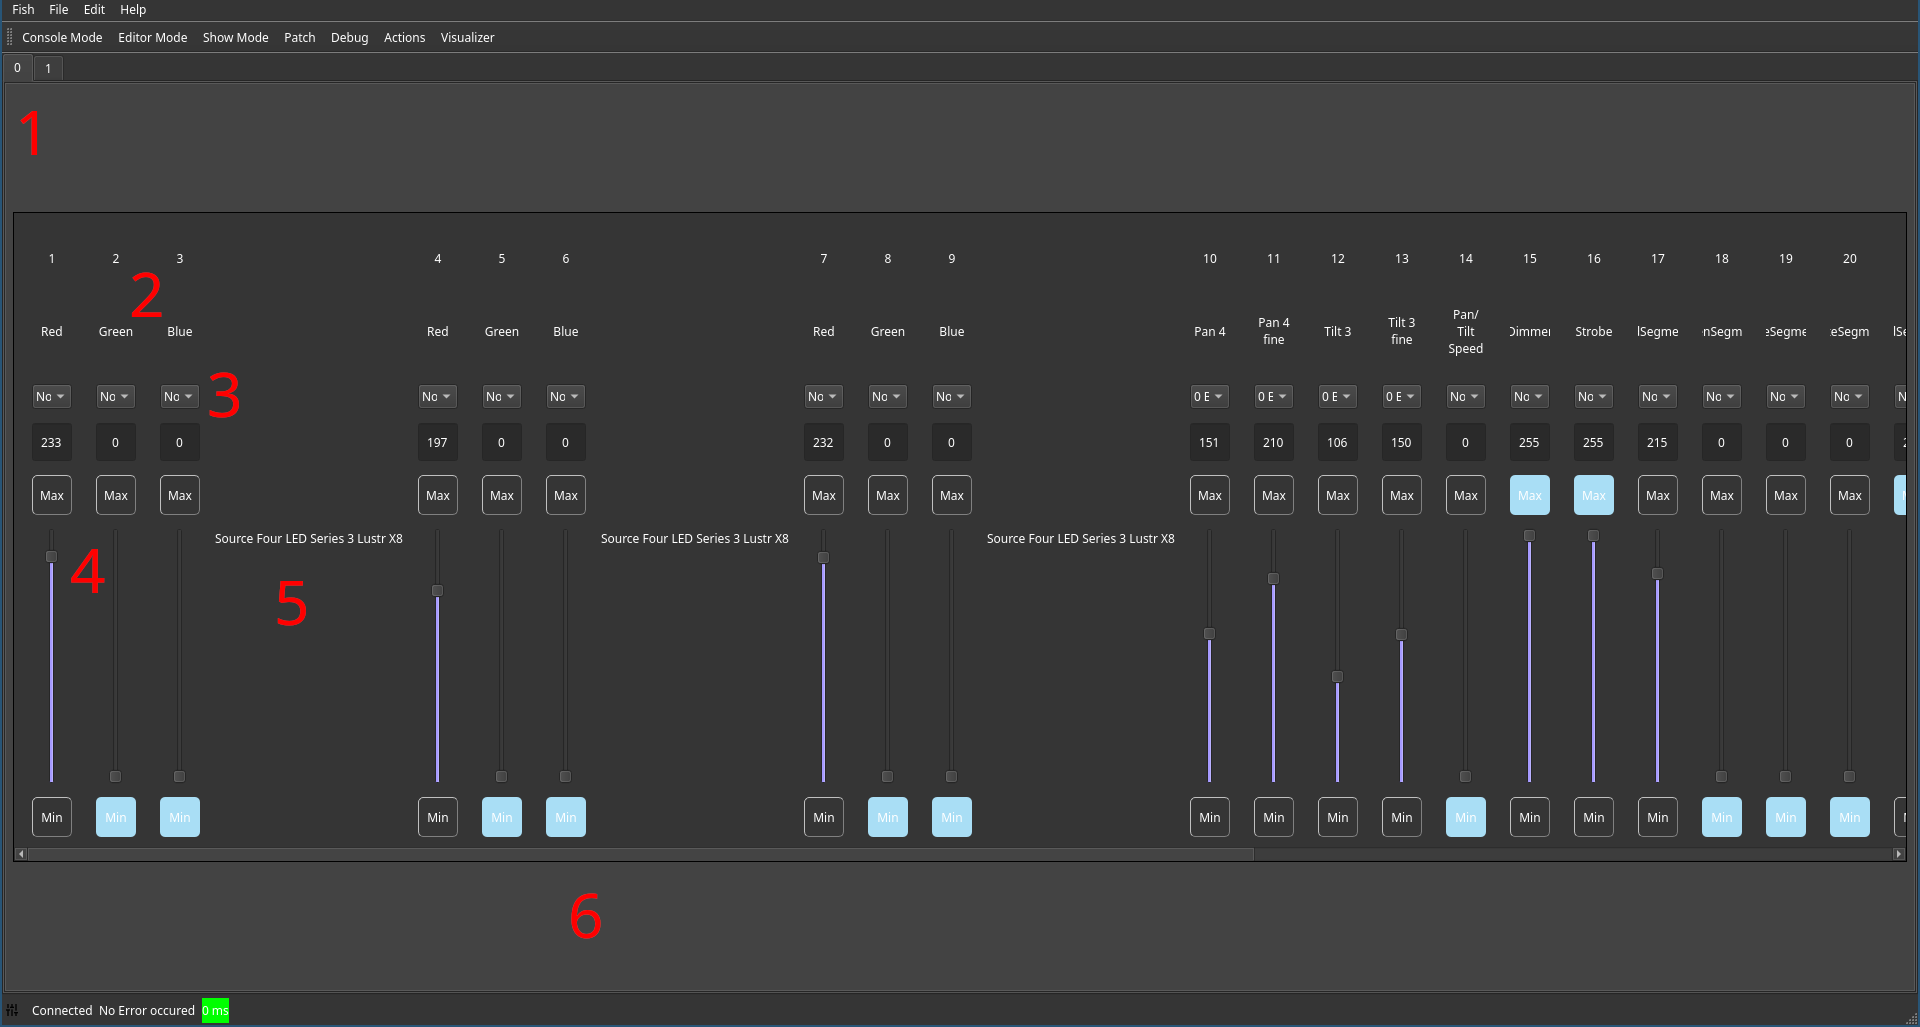1920x1027 pixels.
Task: Switch to Show Mode
Action: pos(235,37)
